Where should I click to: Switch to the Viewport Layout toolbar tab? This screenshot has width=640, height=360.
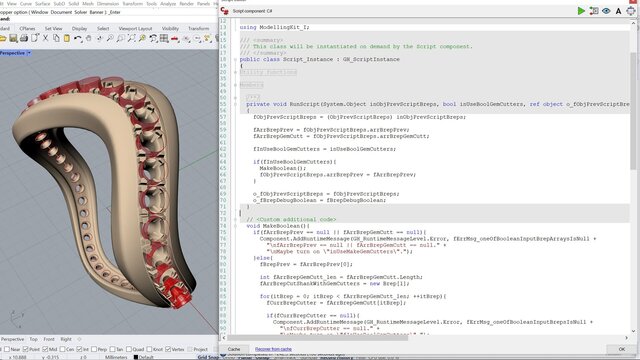[x=135, y=28]
